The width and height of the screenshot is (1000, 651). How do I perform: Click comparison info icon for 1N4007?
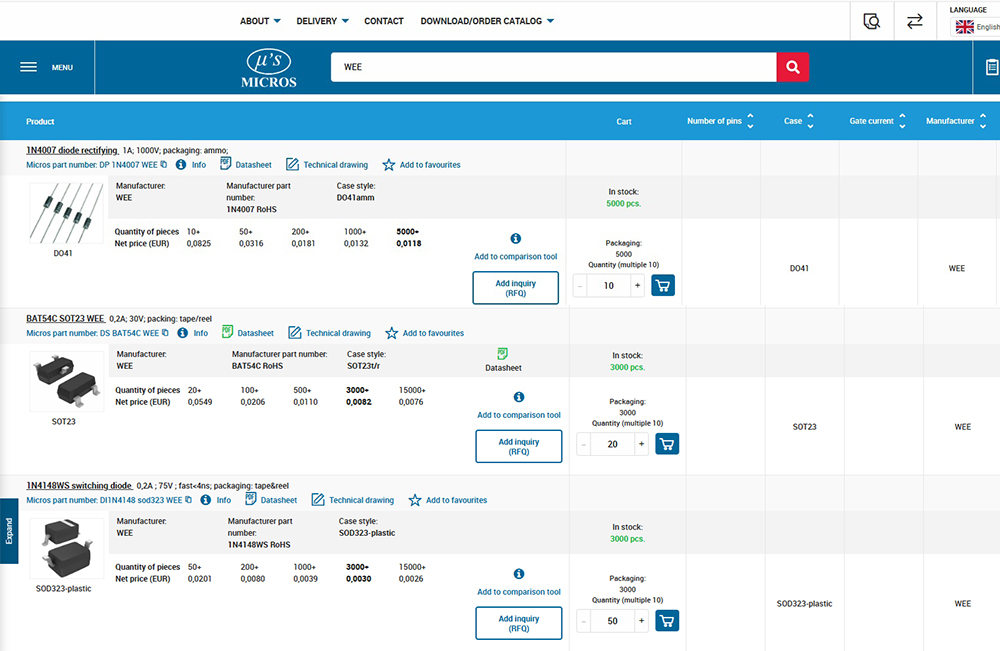(x=515, y=238)
